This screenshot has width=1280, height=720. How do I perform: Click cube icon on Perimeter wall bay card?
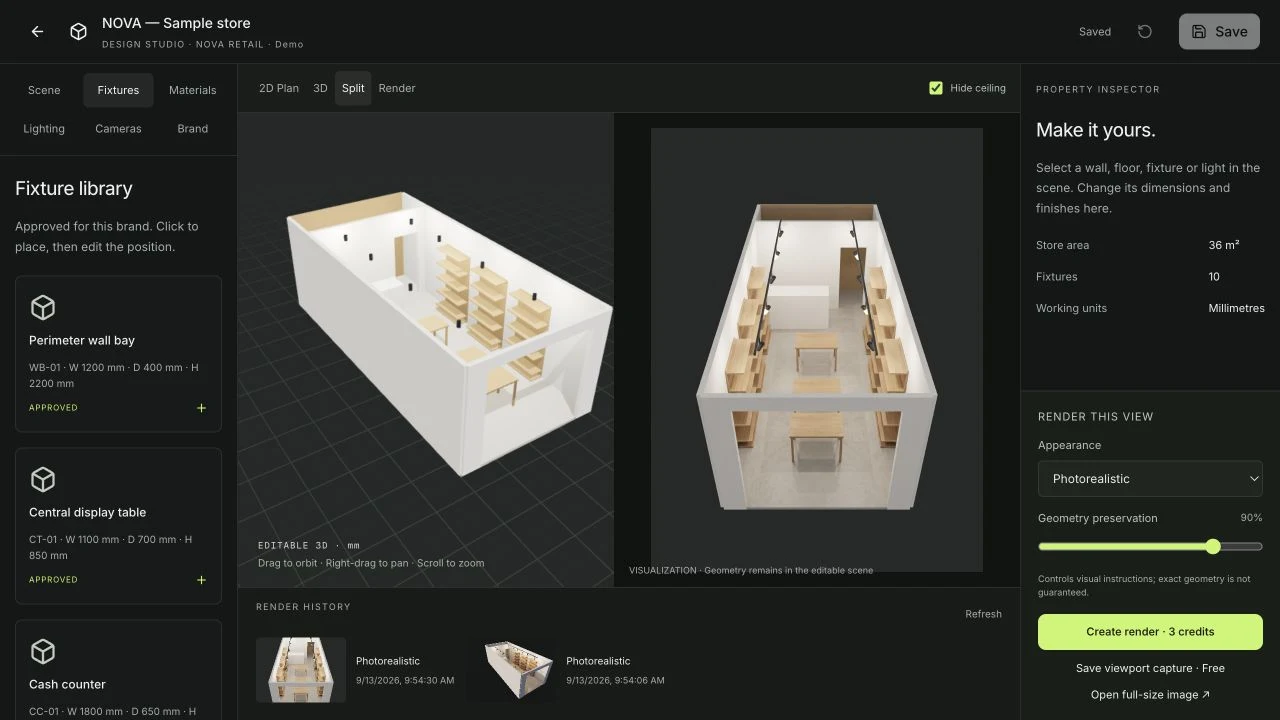coord(43,307)
